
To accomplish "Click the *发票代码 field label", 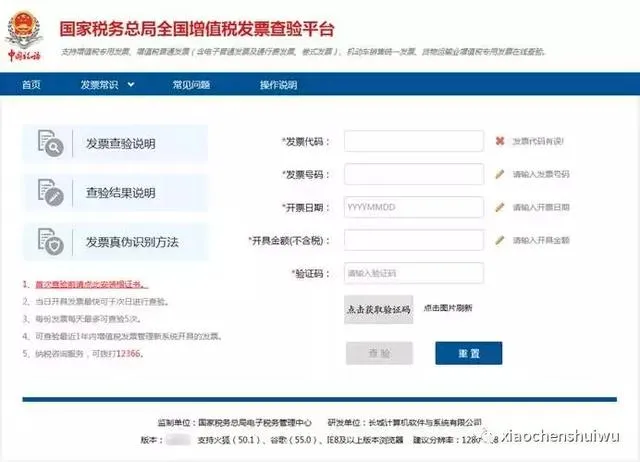I will point(306,142).
